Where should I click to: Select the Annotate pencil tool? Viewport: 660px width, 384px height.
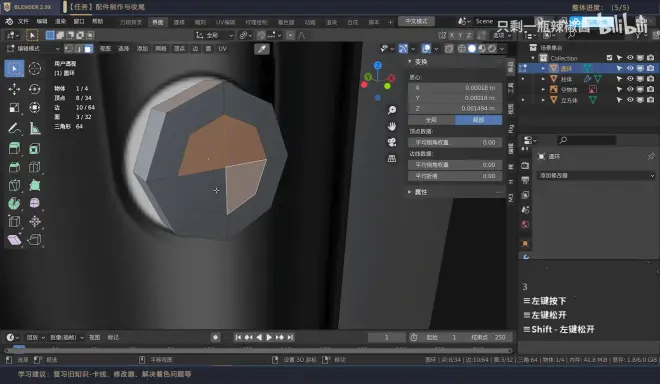[x=14, y=128]
